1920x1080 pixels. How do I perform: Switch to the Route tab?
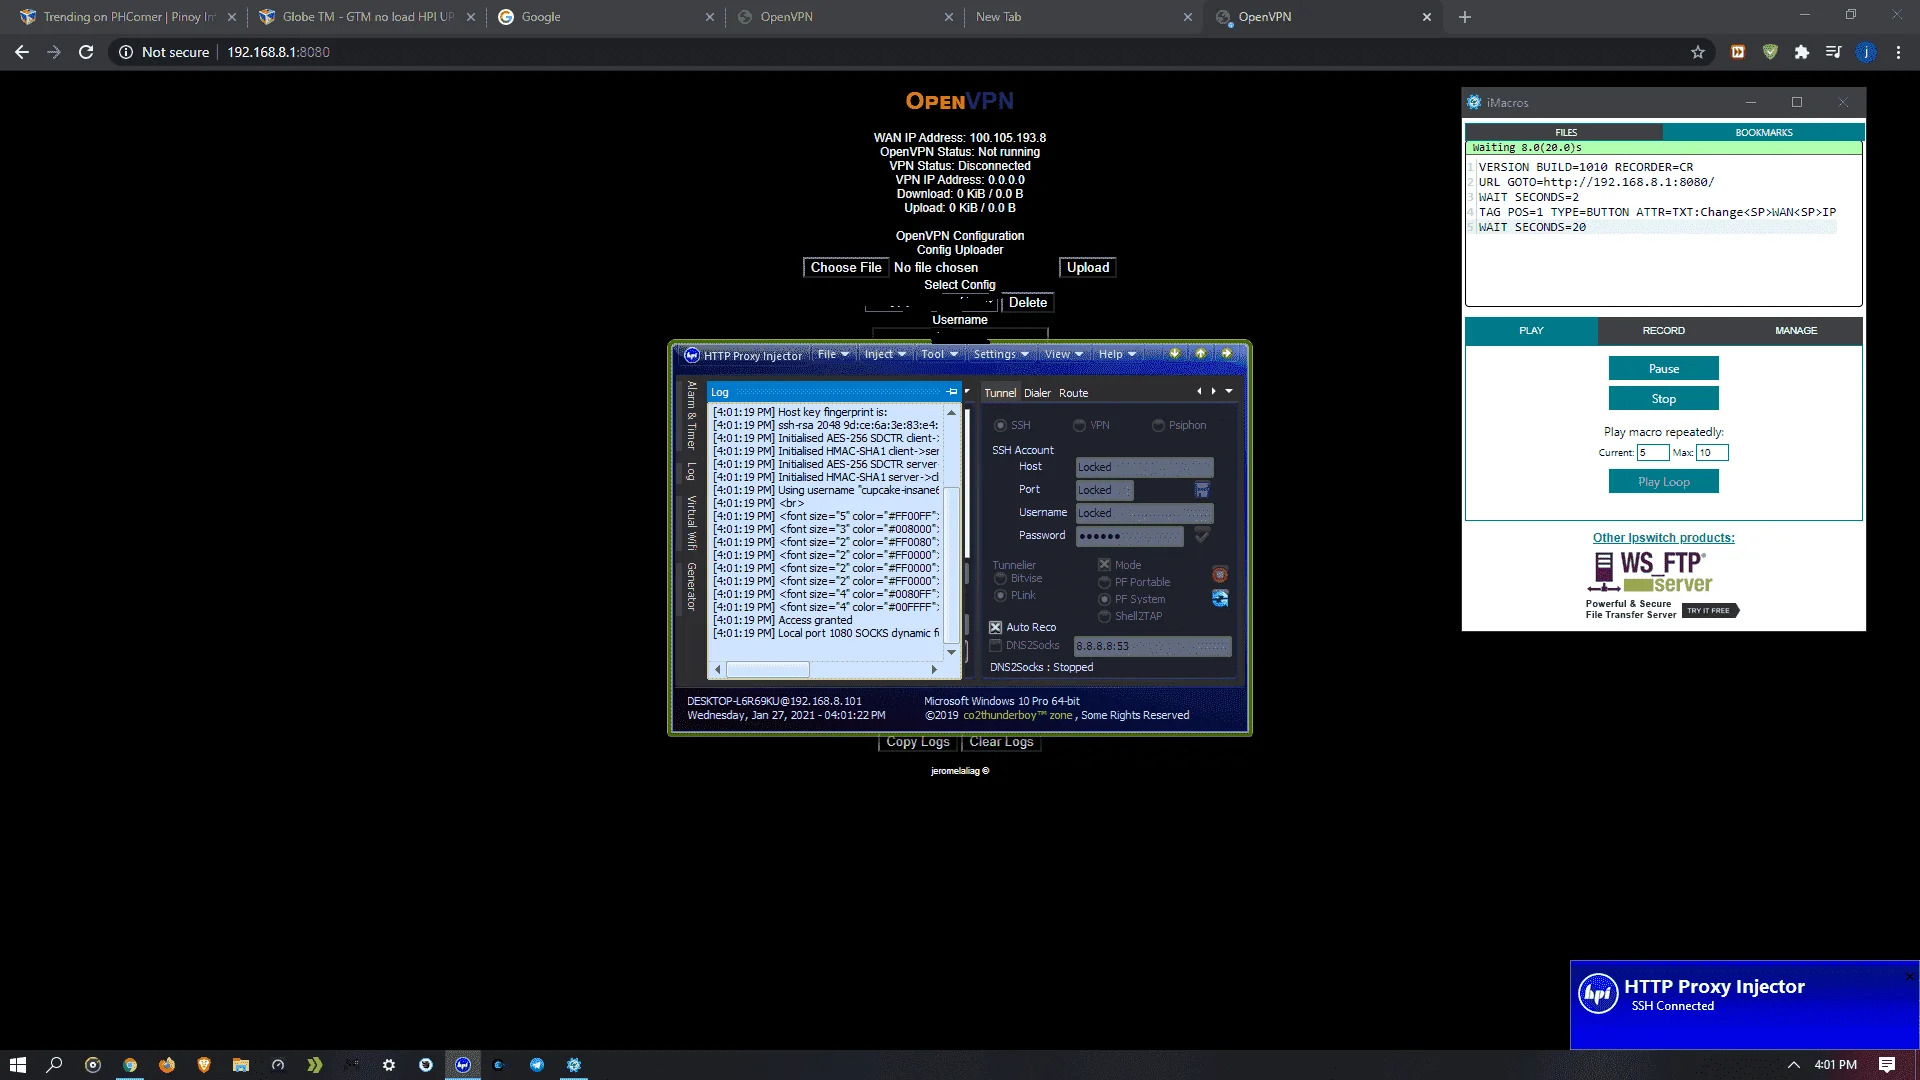point(1073,393)
